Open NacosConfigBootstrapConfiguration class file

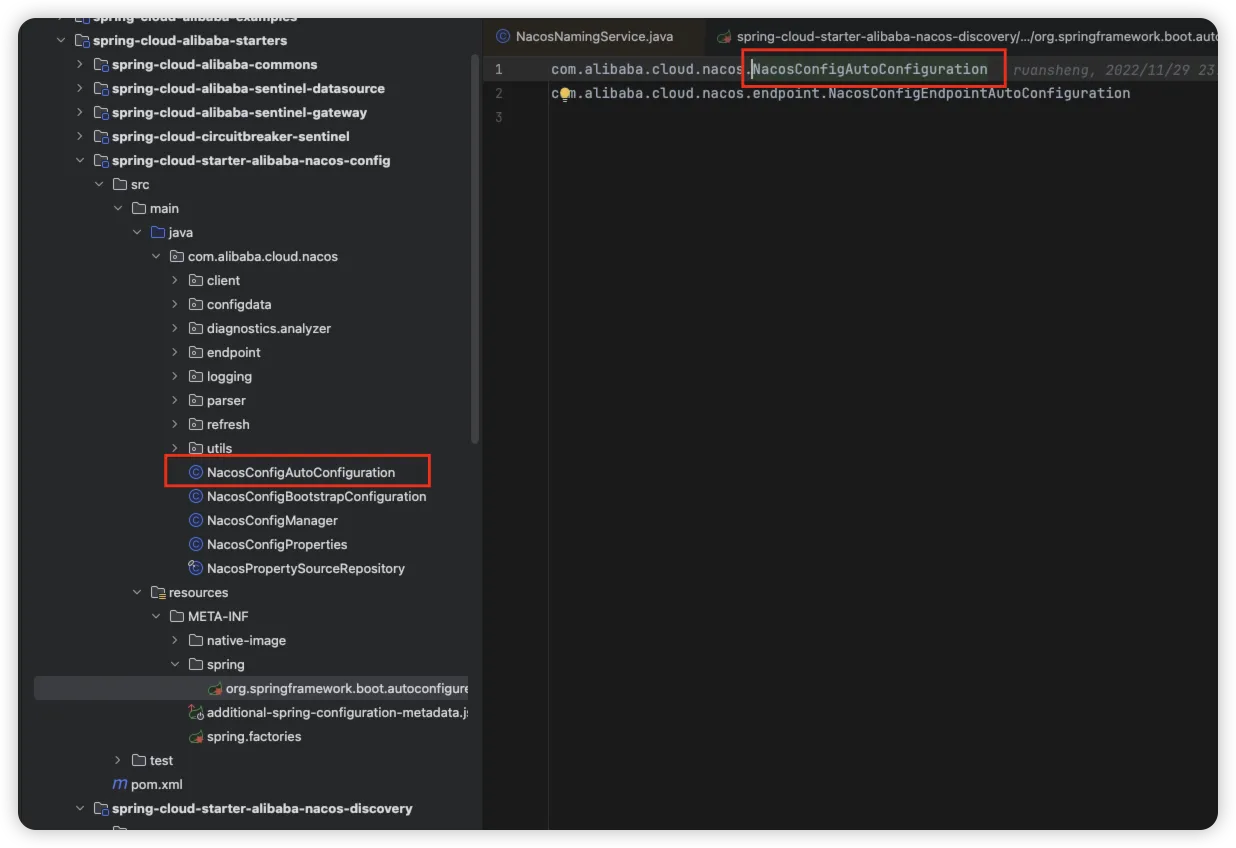click(x=316, y=496)
